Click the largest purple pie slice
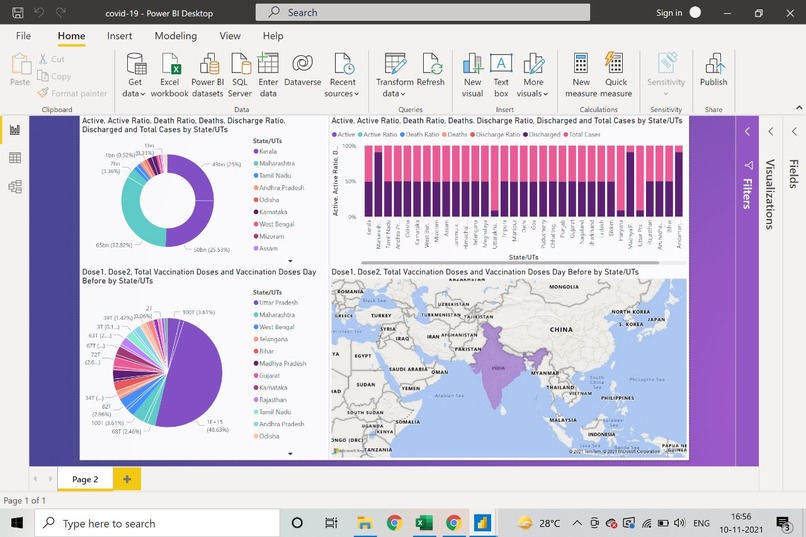Screen dimensions: 806x537 click(x=191, y=373)
